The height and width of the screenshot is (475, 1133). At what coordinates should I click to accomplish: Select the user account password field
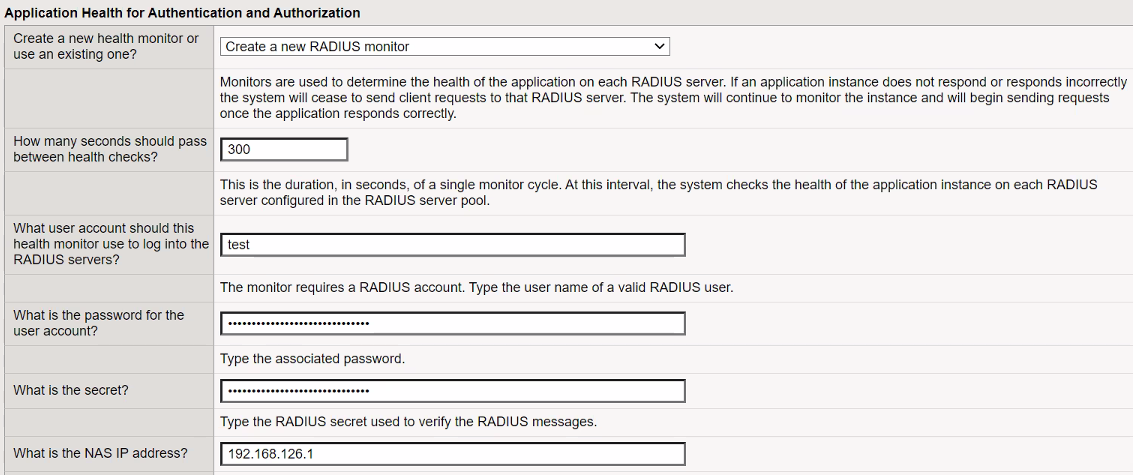[x=452, y=323]
